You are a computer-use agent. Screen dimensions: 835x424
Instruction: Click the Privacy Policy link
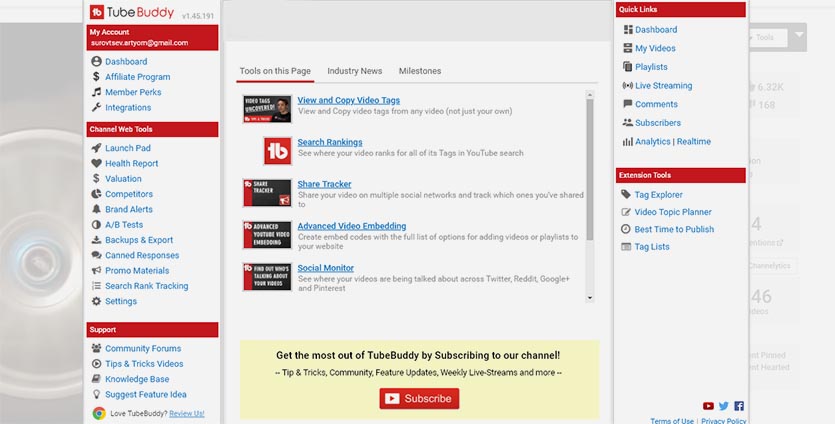click(724, 420)
